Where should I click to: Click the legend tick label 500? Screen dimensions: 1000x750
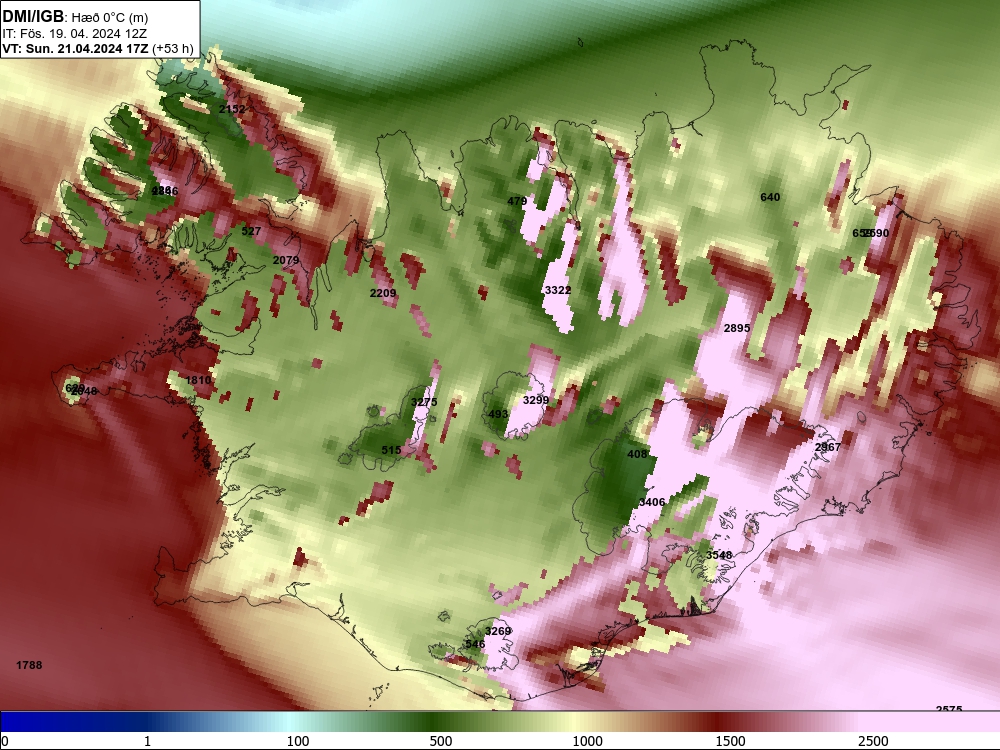pos(441,741)
